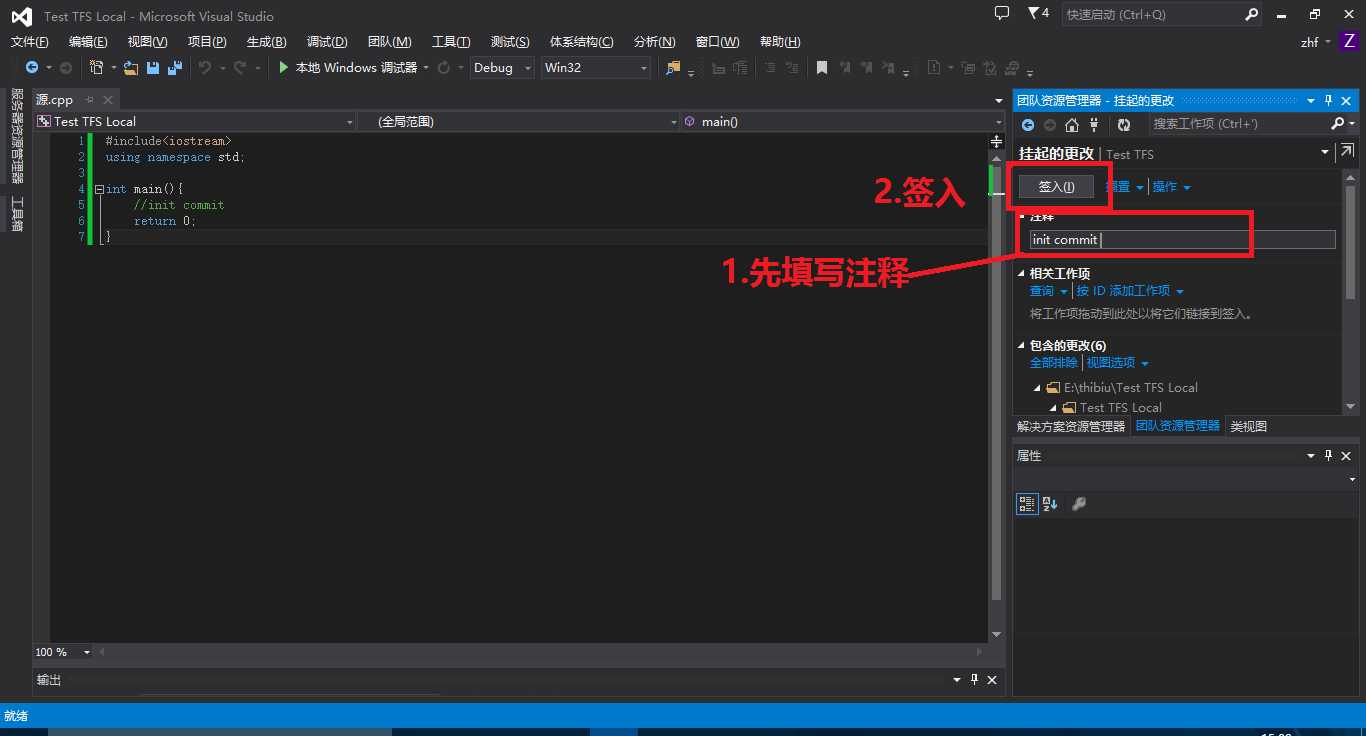This screenshot has height=736, width=1366.
Task: Collapse the main() function code fold
Action: 99,189
